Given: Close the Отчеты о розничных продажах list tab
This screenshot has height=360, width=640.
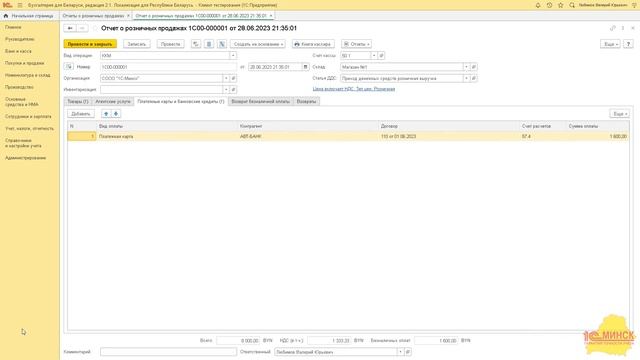Looking at the screenshot, I should [128, 16].
